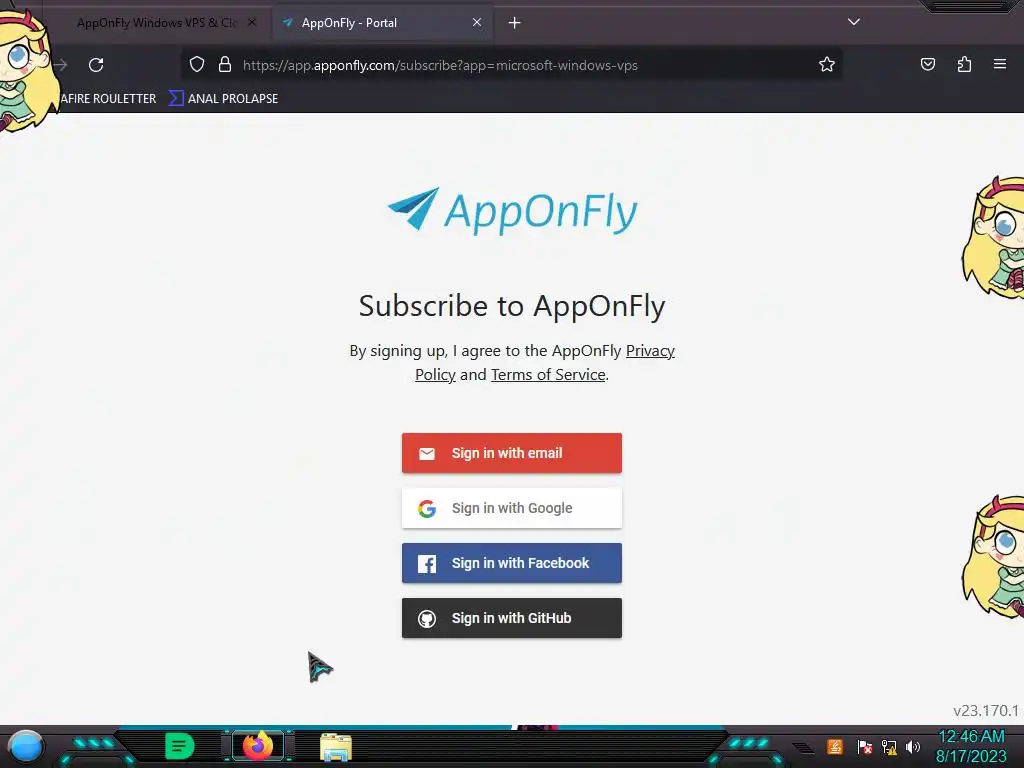Screen dimensions: 1024x768
Task: Click the version text v23.170.1
Action: pyautogui.click(x=985, y=711)
